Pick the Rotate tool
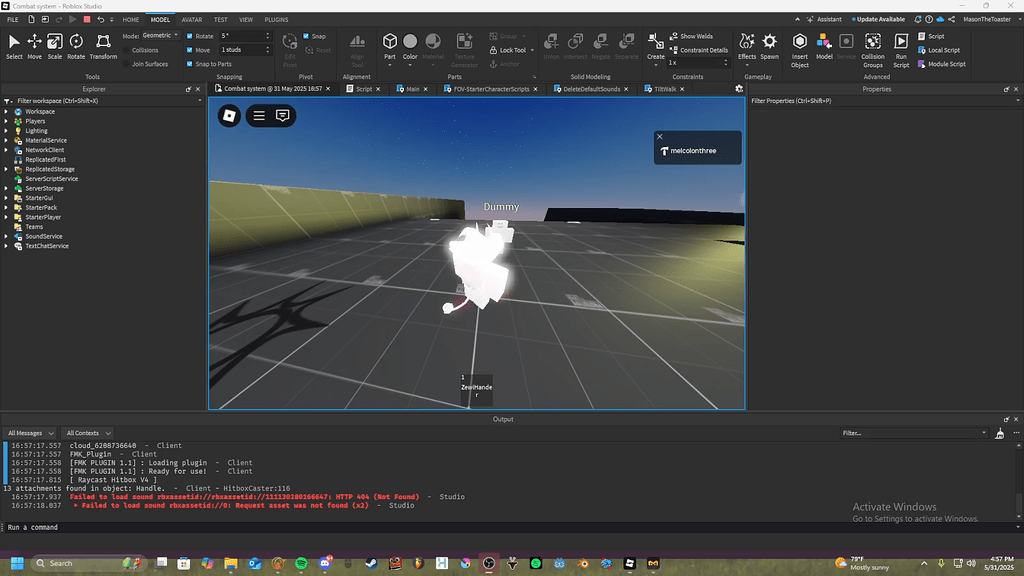 [76, 46]
